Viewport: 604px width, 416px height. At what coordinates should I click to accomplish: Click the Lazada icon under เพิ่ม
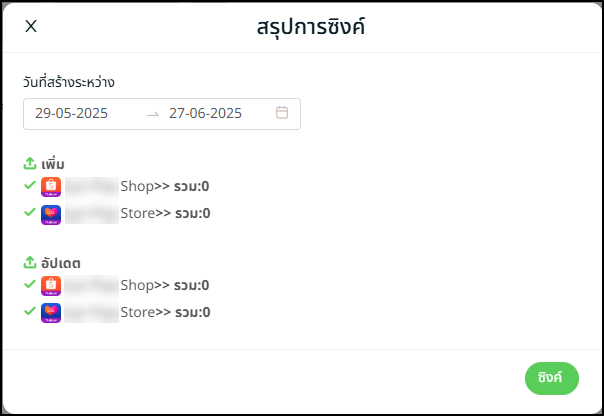coord(51,213)
